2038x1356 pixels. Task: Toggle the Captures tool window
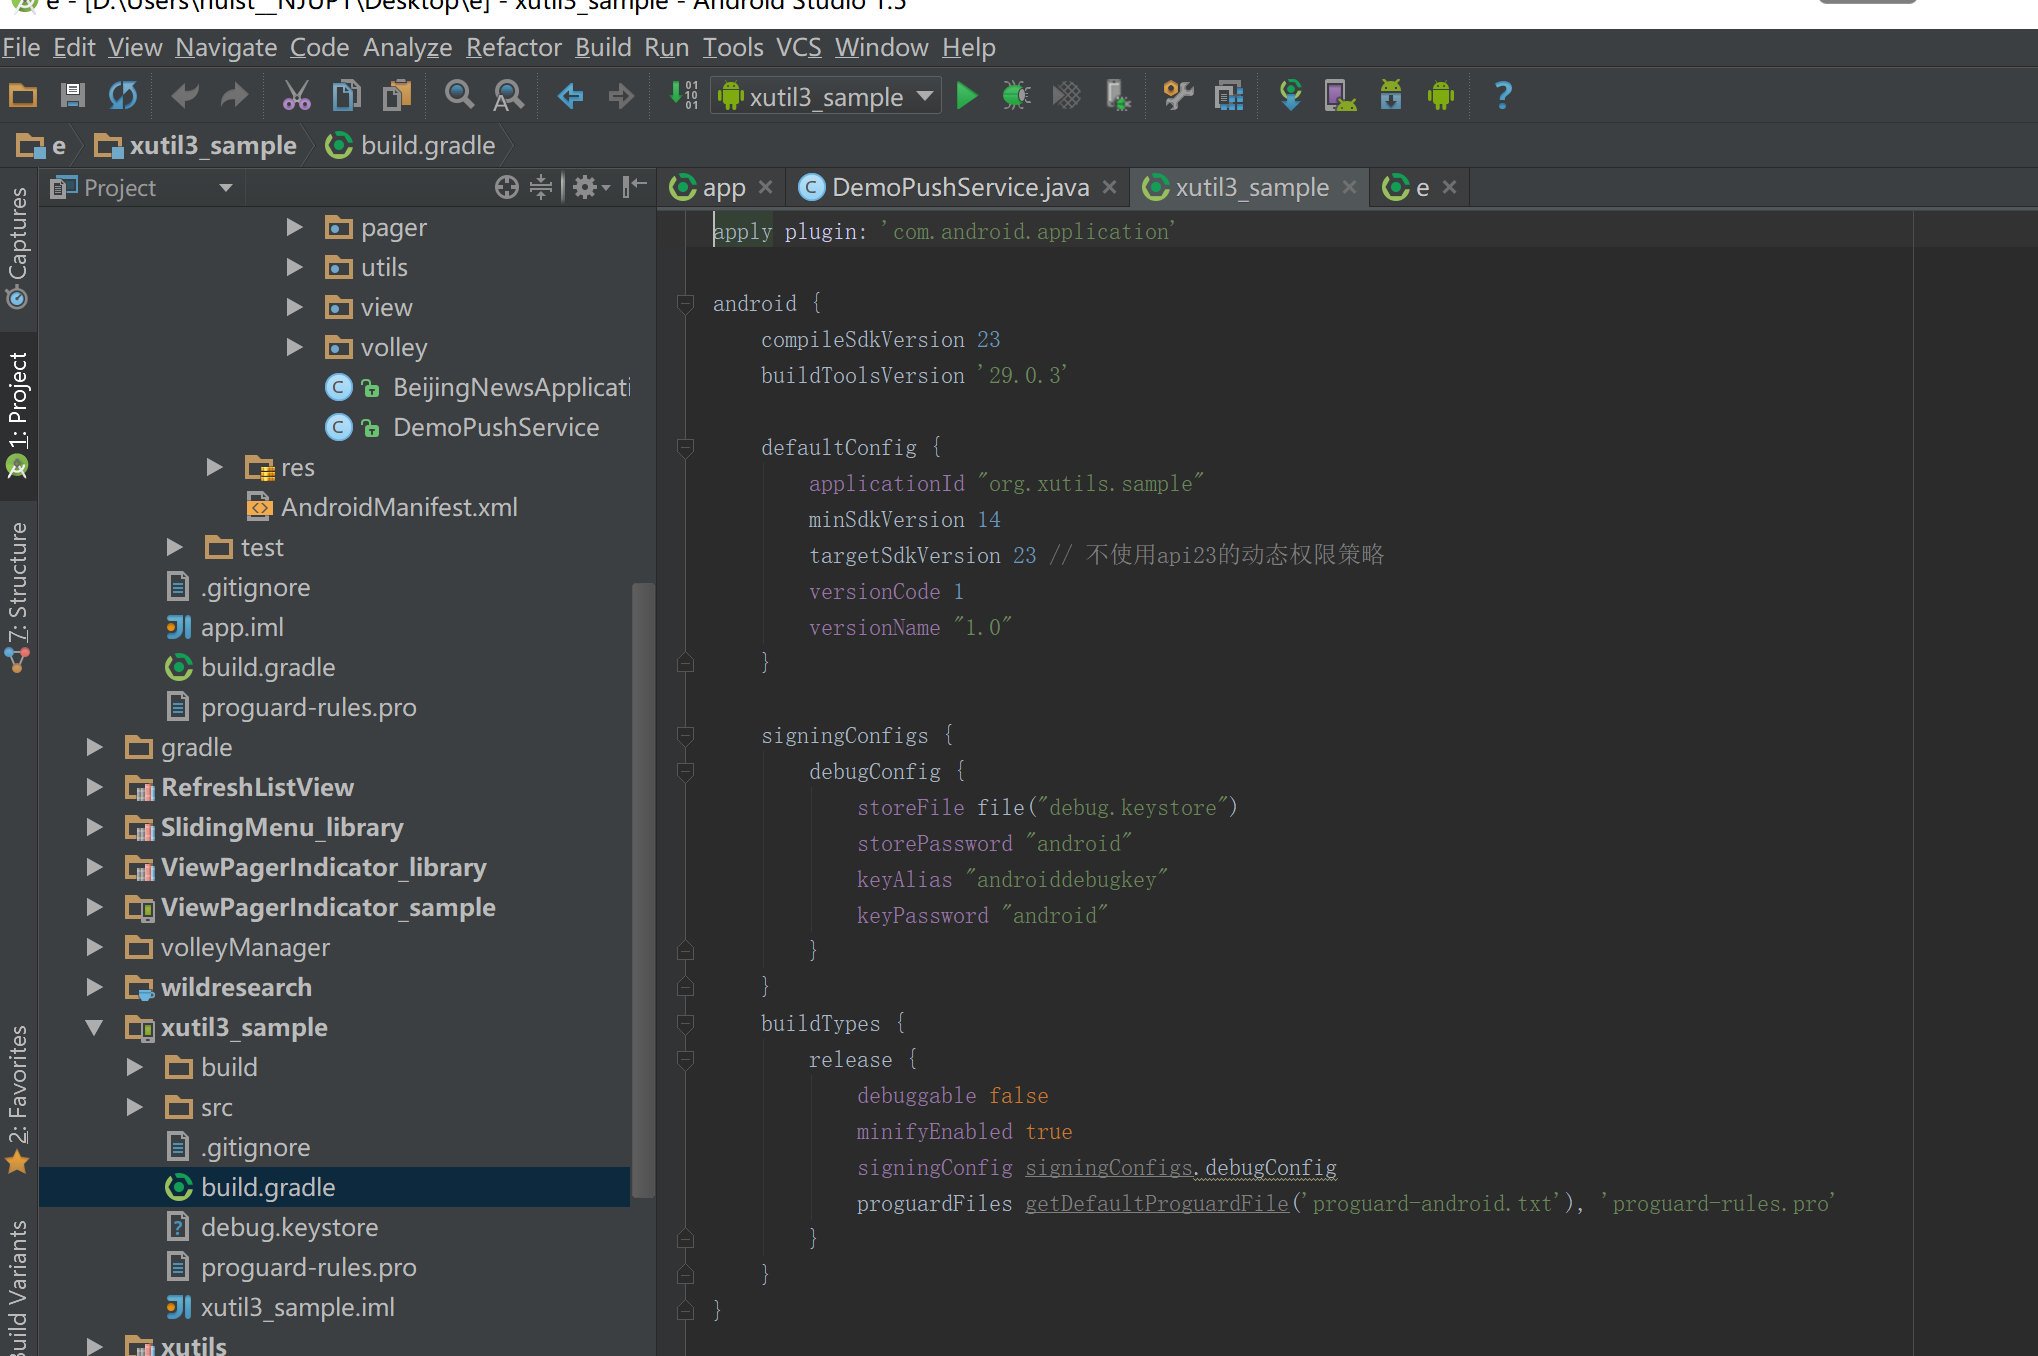18,246
